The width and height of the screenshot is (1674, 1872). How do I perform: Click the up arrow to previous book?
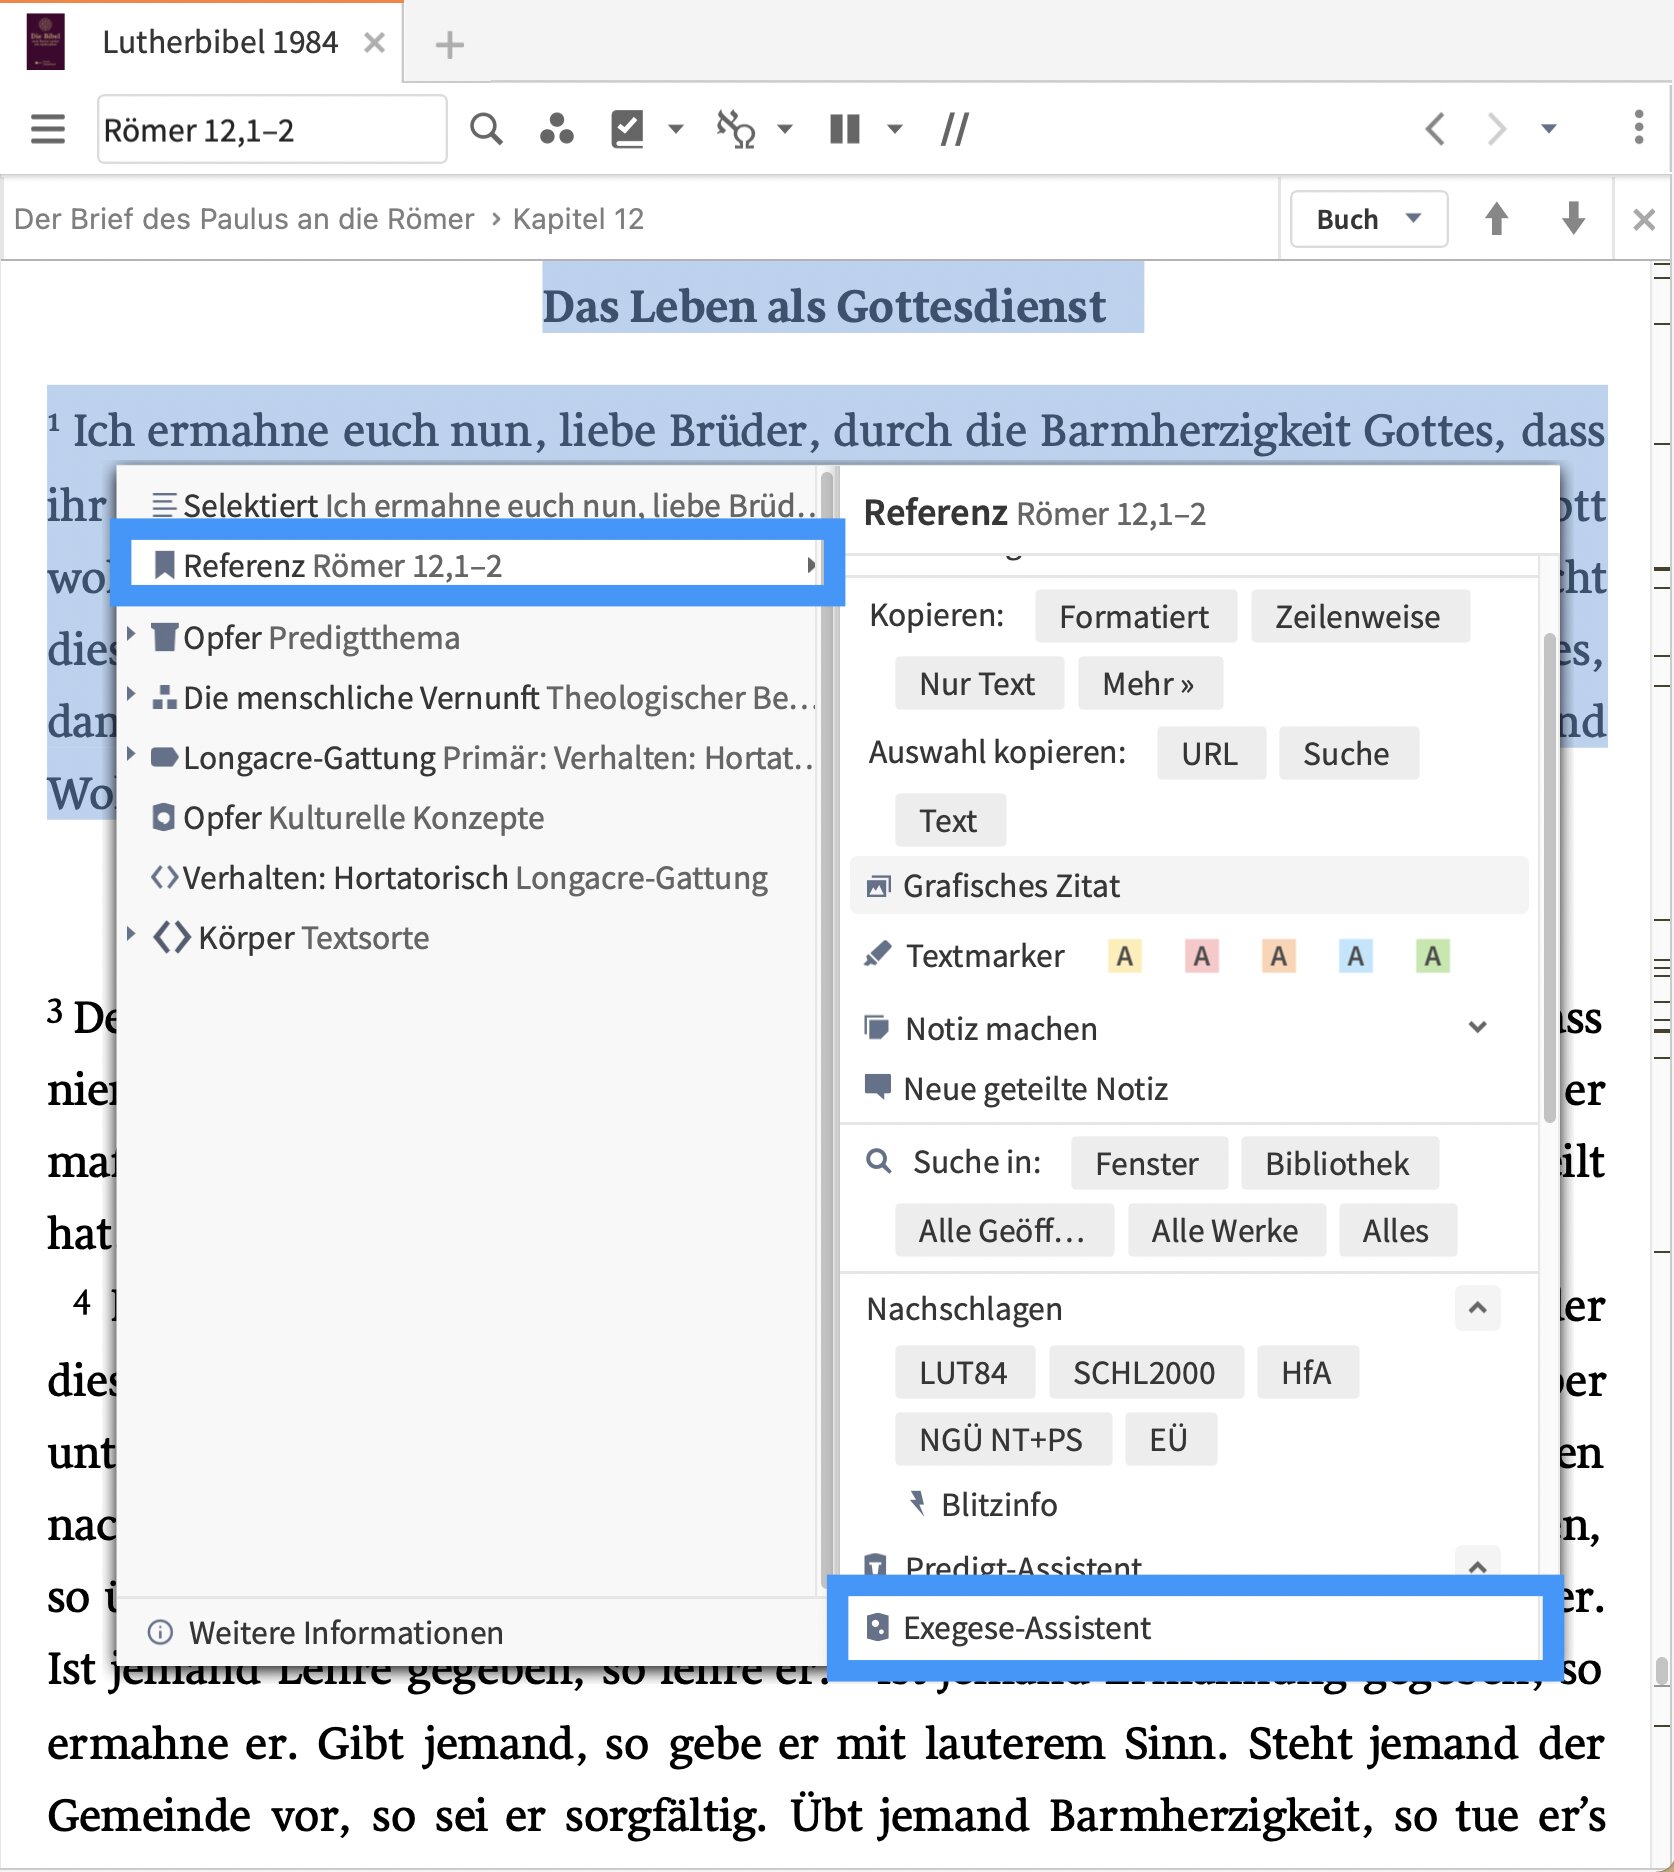[x=1497, y=219]
